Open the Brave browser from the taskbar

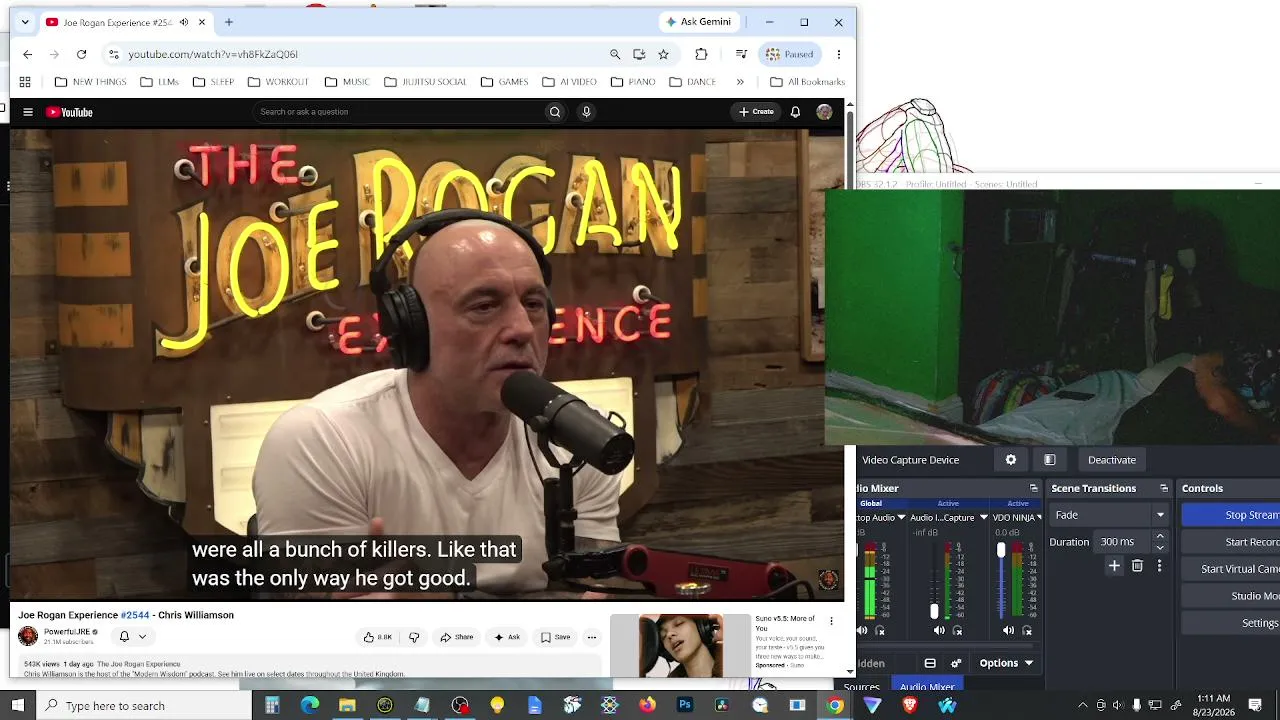(910, 706)
